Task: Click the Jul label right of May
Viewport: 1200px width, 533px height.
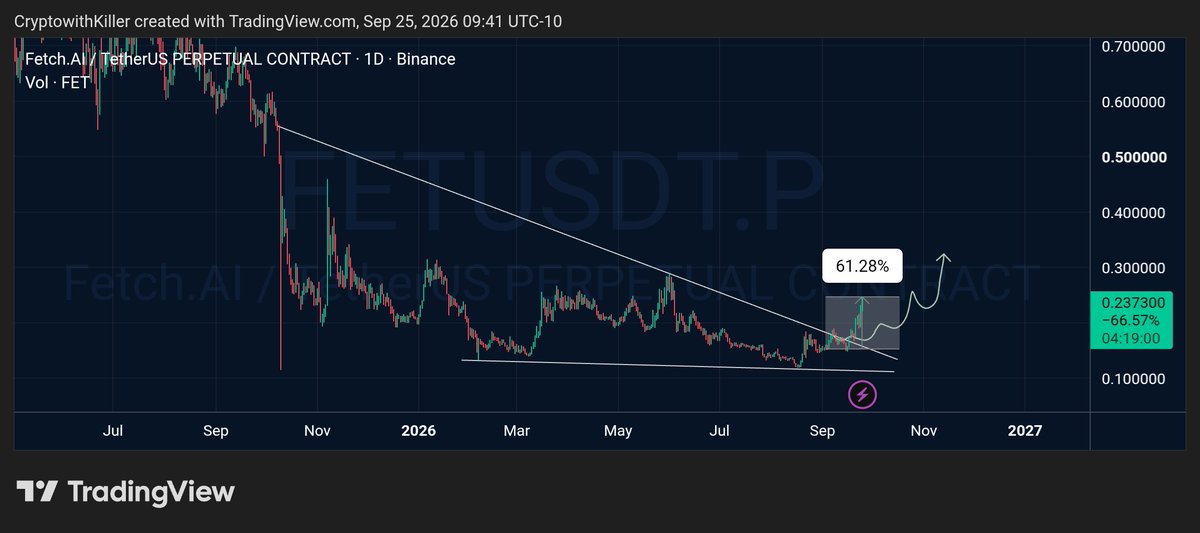Action: click(719, 431)
